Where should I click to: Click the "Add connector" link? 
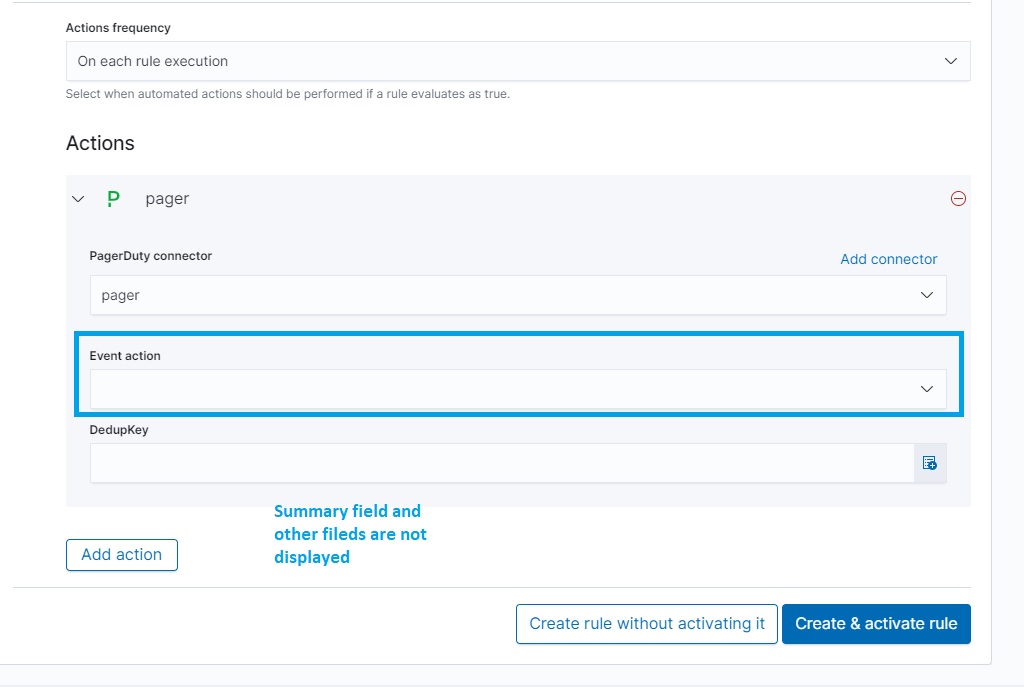point(888,258)
